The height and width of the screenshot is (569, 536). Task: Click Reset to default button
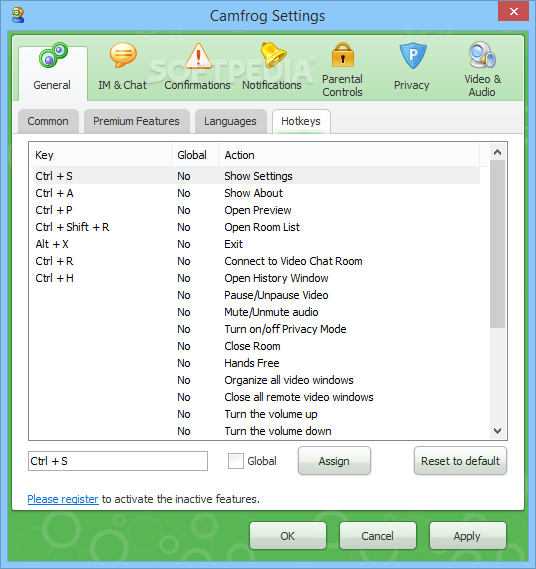[x=460, y=461]
